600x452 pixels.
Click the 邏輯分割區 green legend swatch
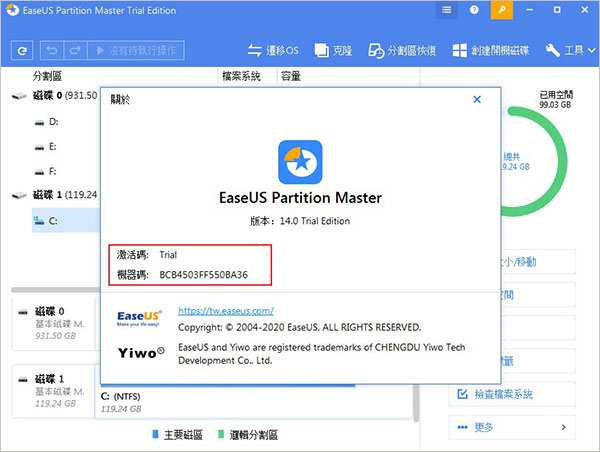coord(221,434)
